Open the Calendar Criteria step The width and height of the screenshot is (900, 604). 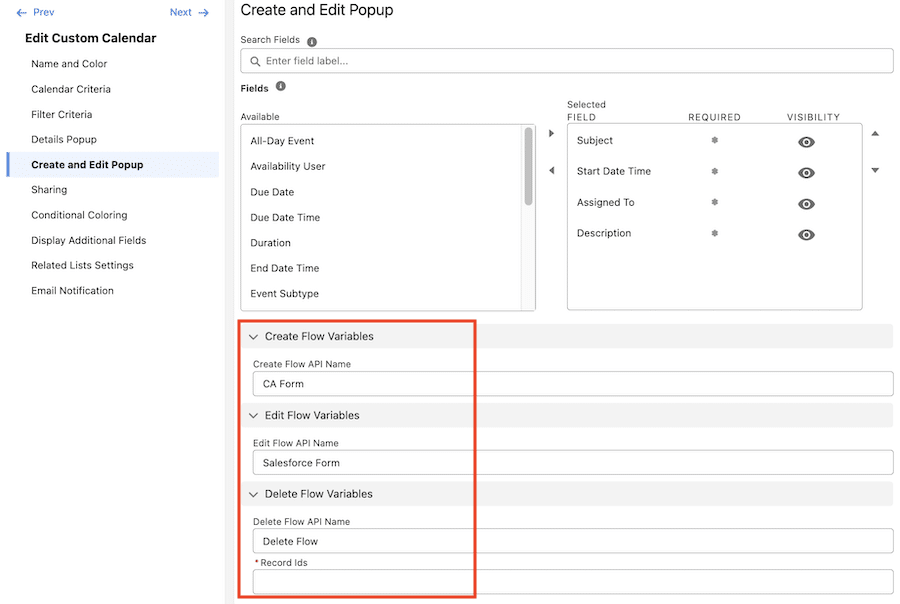click(71, 89)
